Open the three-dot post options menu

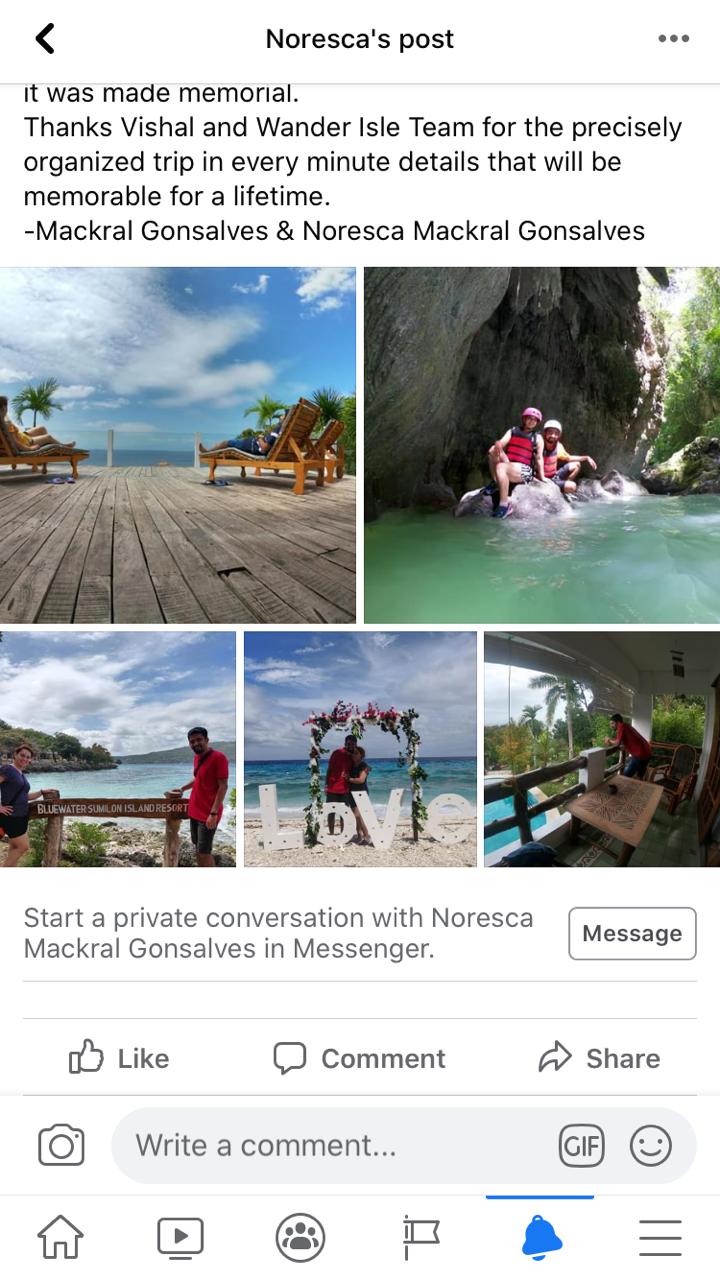tap(673, 39)
